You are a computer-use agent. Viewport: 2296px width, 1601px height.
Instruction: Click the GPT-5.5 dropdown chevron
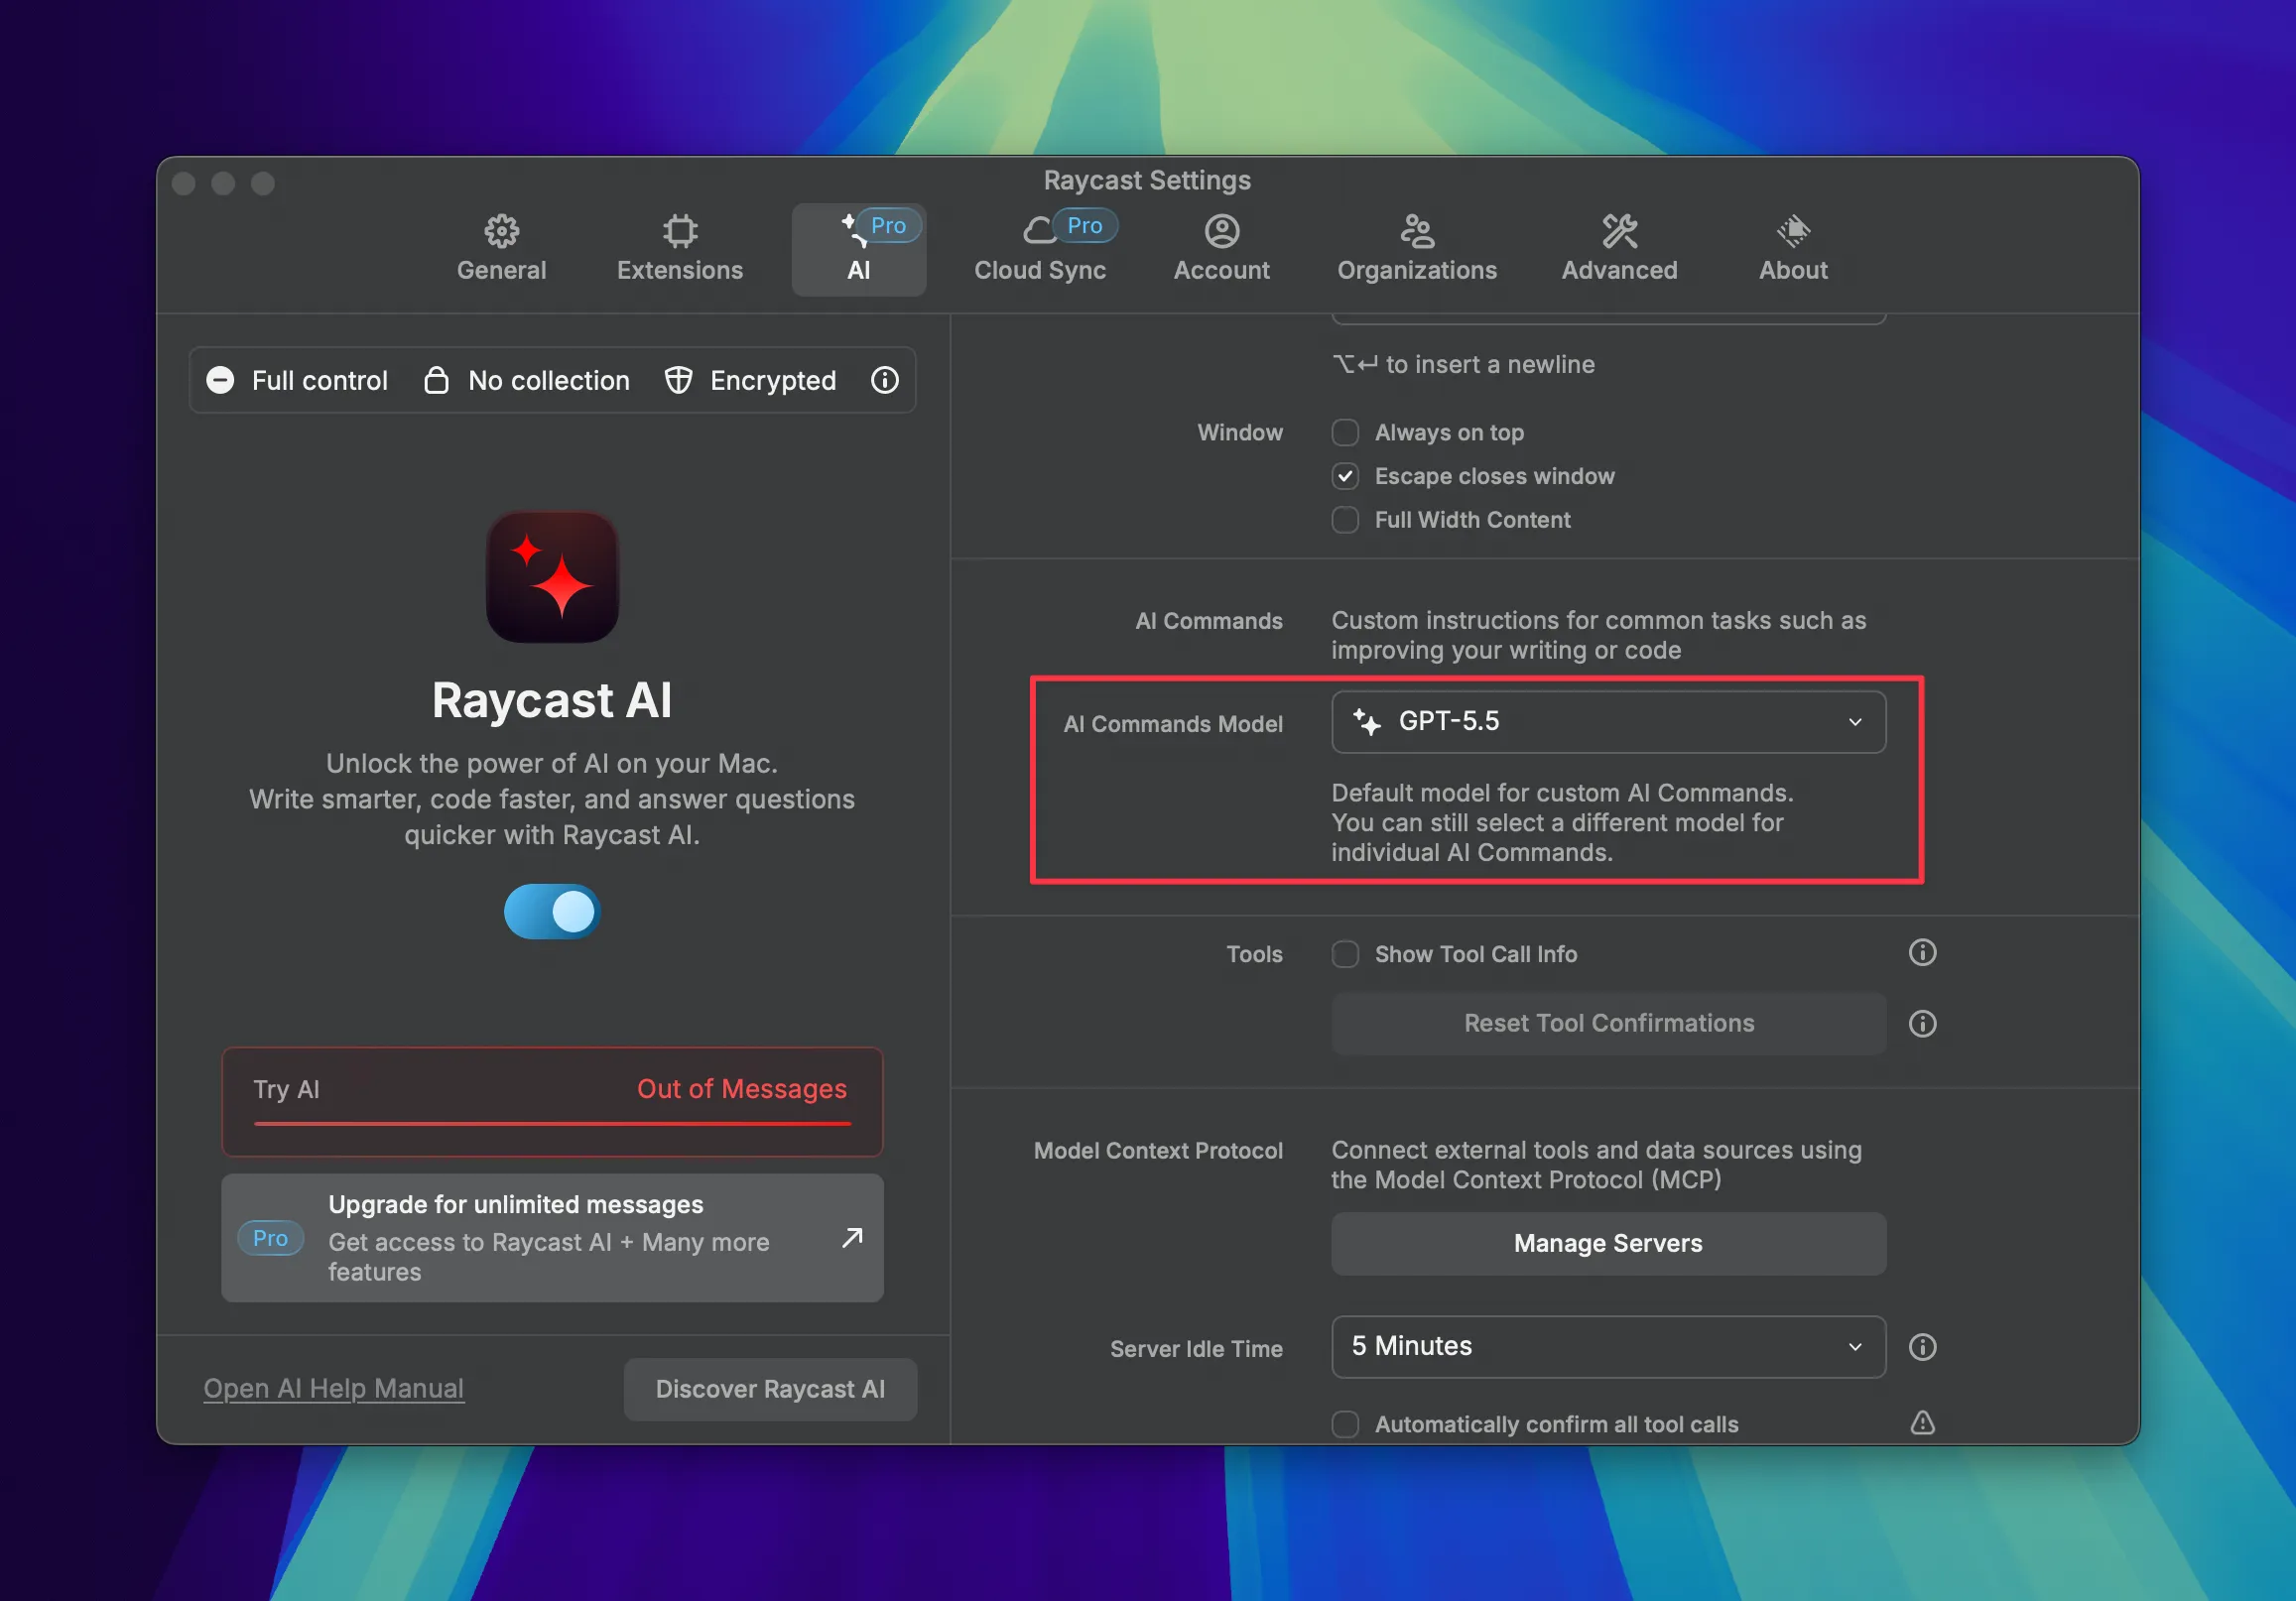tap(1855, 722)
